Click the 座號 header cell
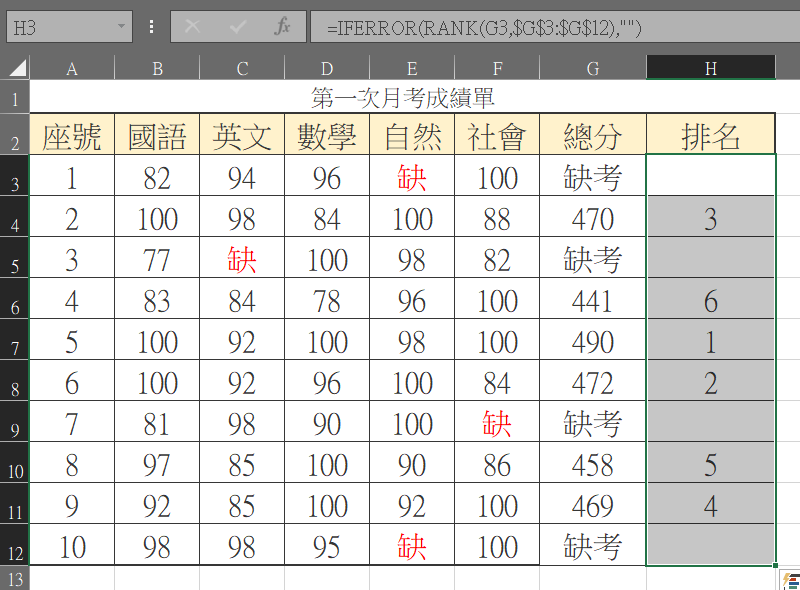 pyautogui.click(x=72, y=135)
